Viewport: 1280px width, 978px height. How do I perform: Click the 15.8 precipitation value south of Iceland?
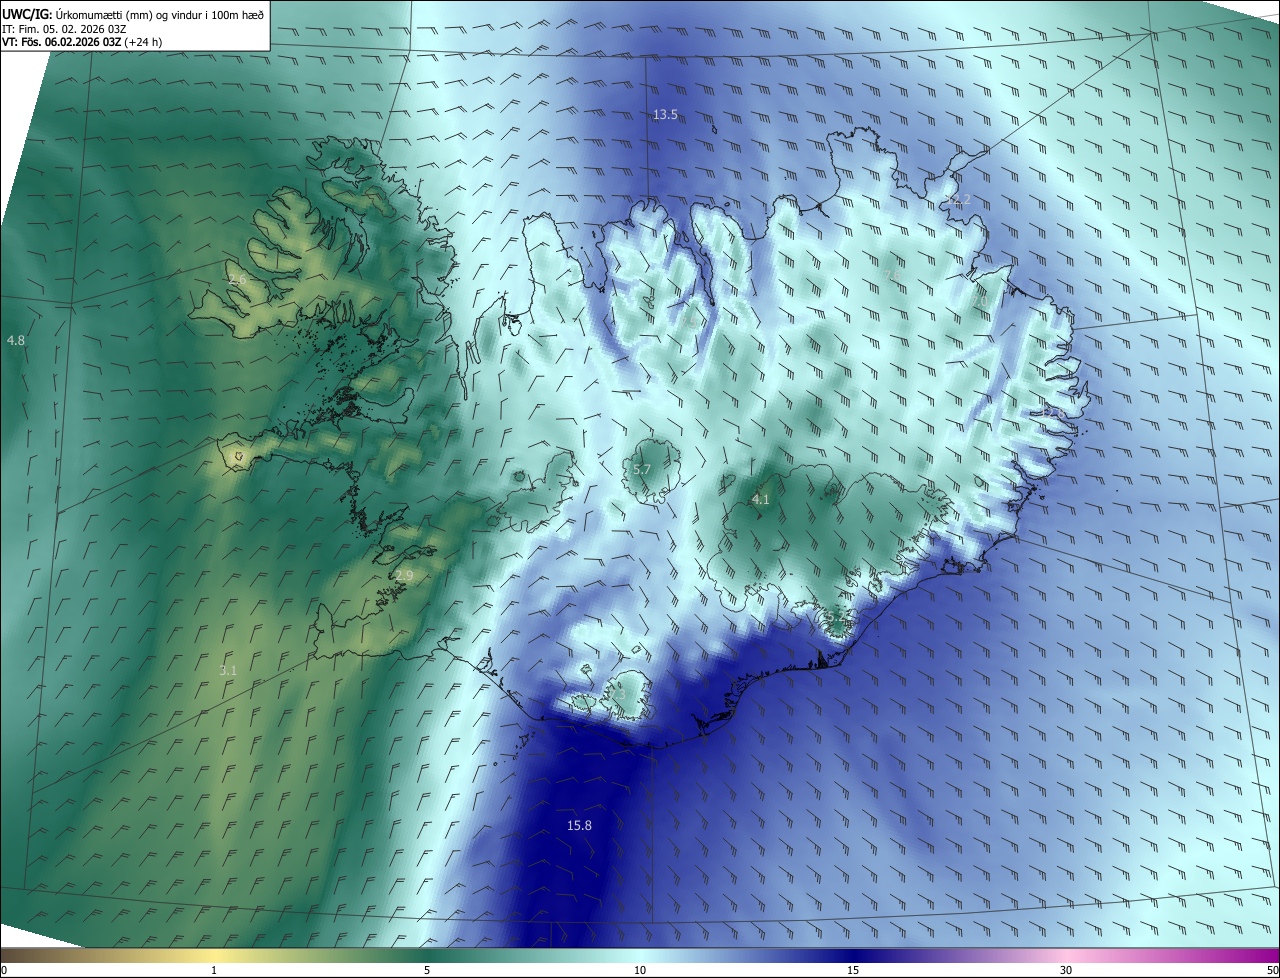click(x=579, y=825)
